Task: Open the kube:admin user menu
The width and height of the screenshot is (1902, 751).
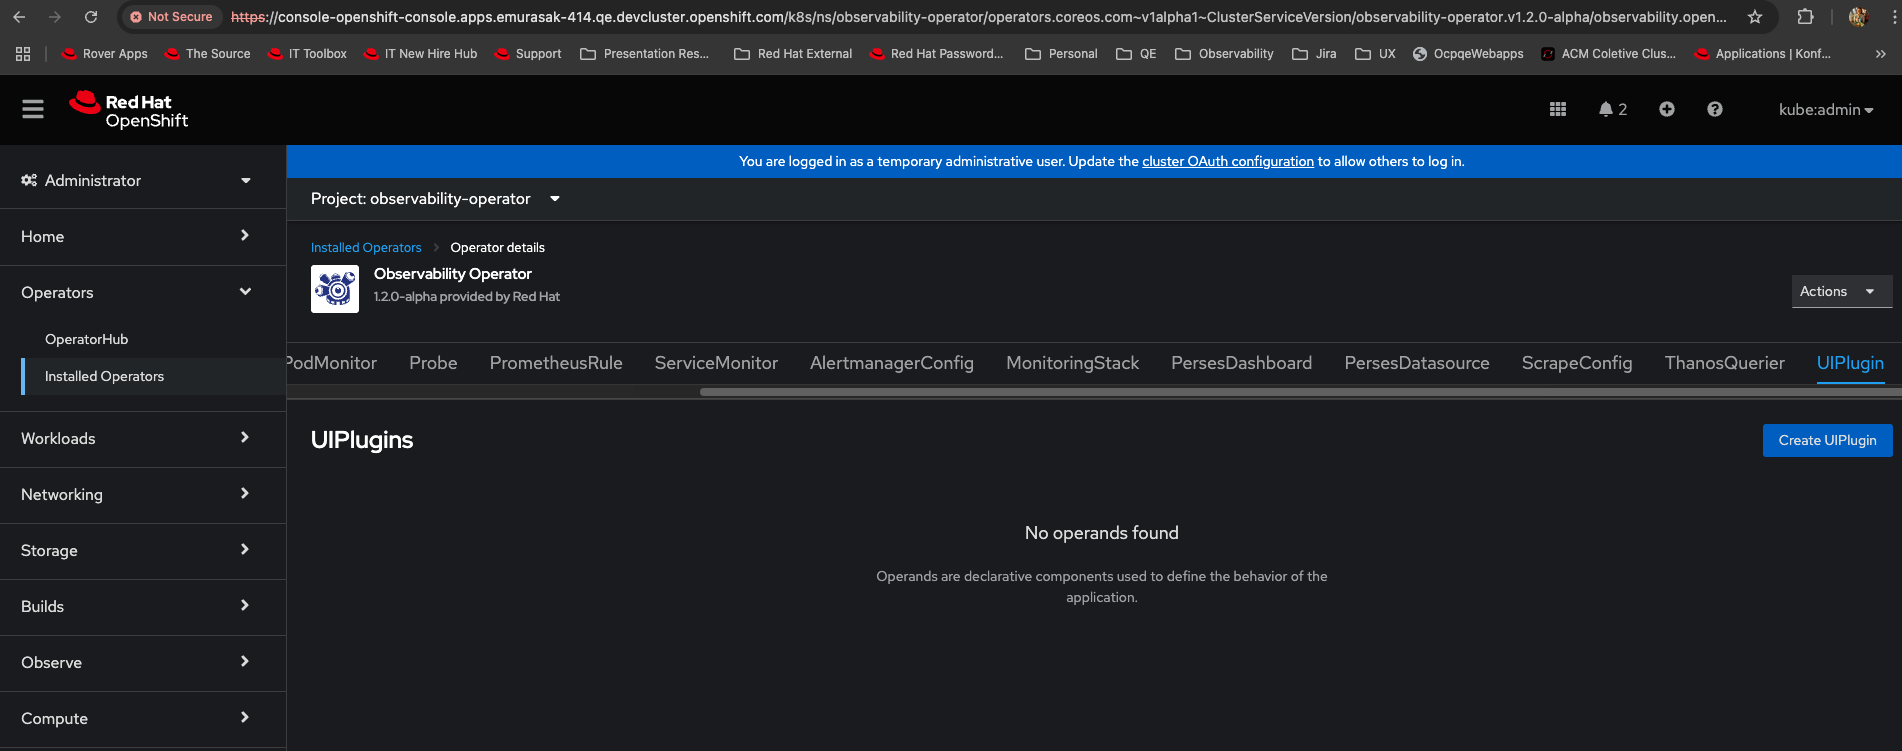Action: [x=1826, y=109]
